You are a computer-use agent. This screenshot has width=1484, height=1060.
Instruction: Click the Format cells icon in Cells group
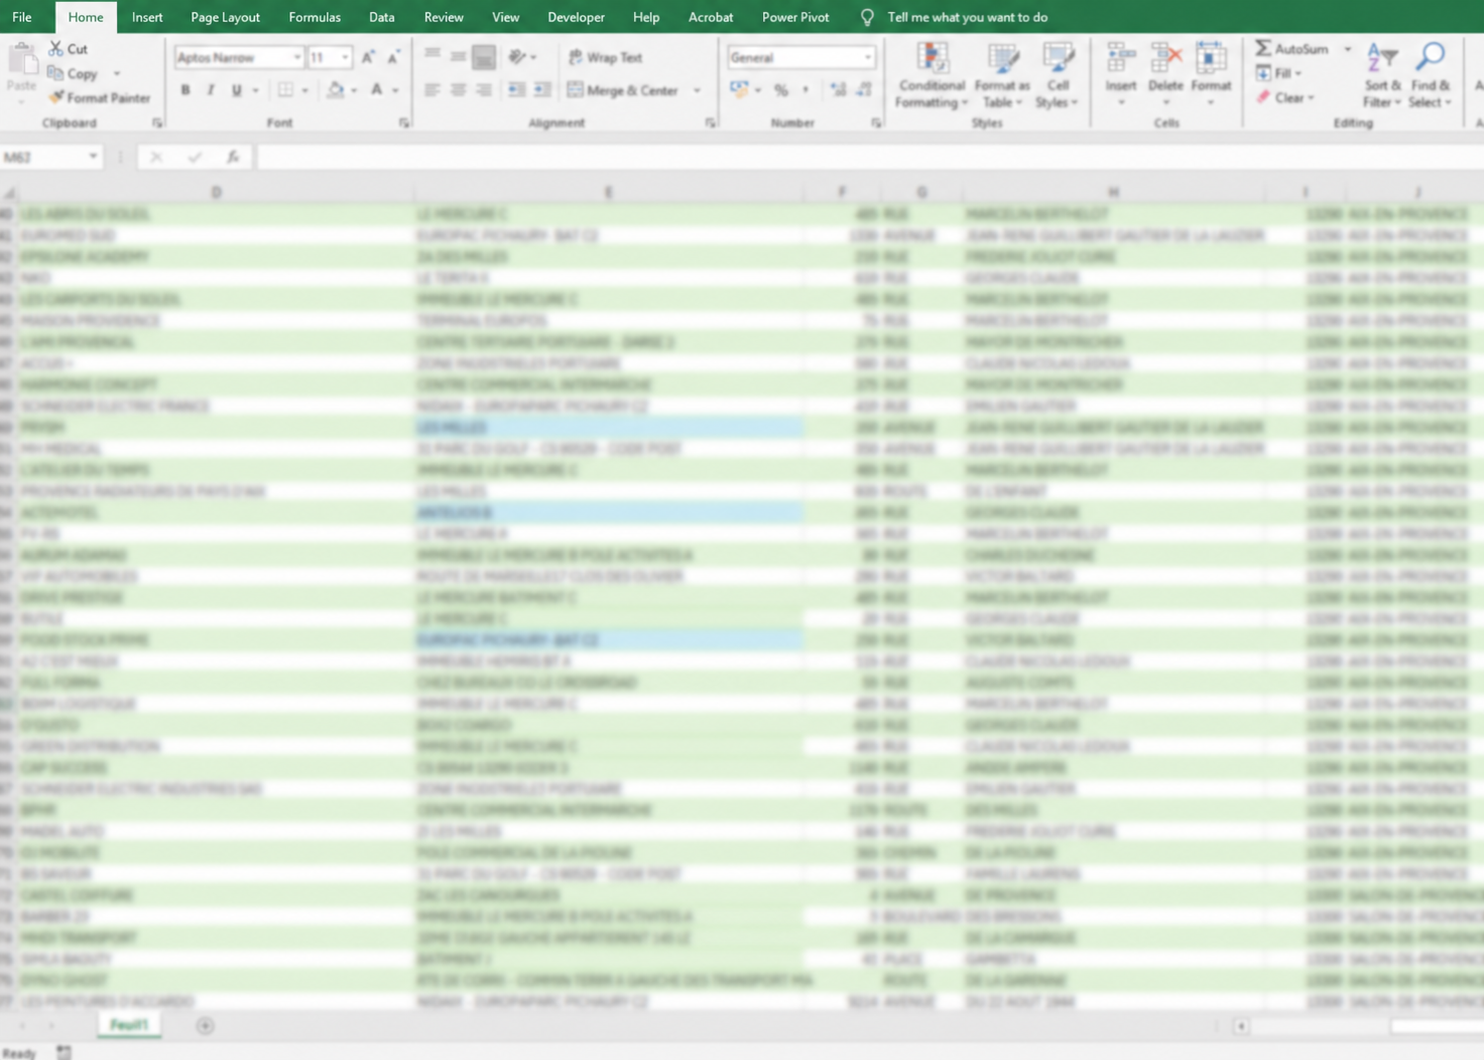[1210, 60]
